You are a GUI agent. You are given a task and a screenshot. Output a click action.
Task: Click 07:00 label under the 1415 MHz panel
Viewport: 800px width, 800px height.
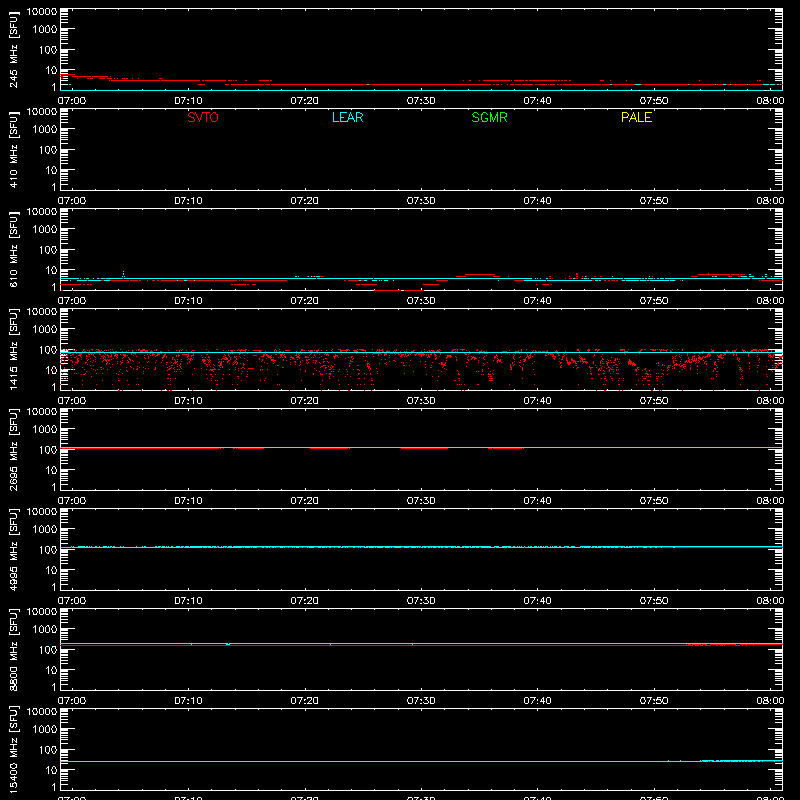coord(71,401)
